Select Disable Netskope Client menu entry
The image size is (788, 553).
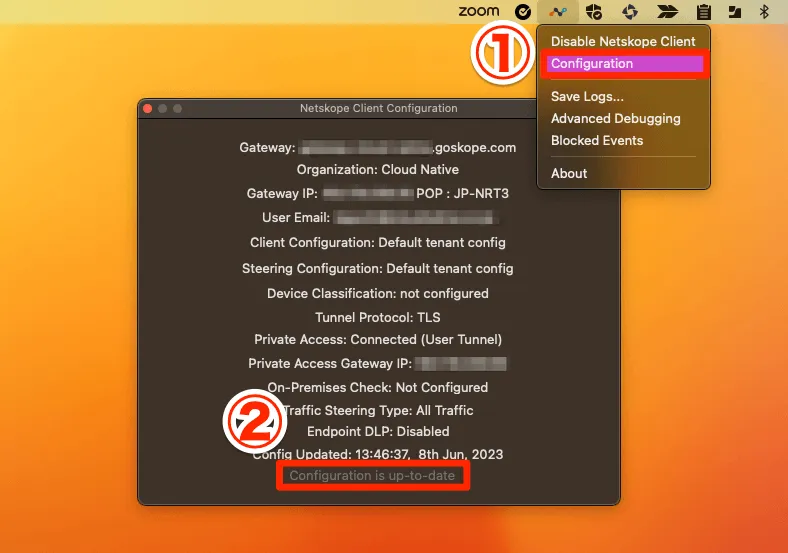(x=623, y=41)
